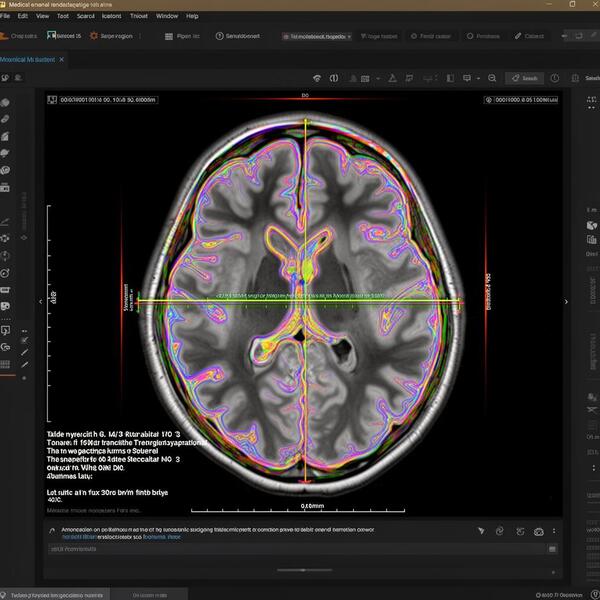Open the View menu
Viewport: 600px width, 600px height.
(x=42, y=16)
